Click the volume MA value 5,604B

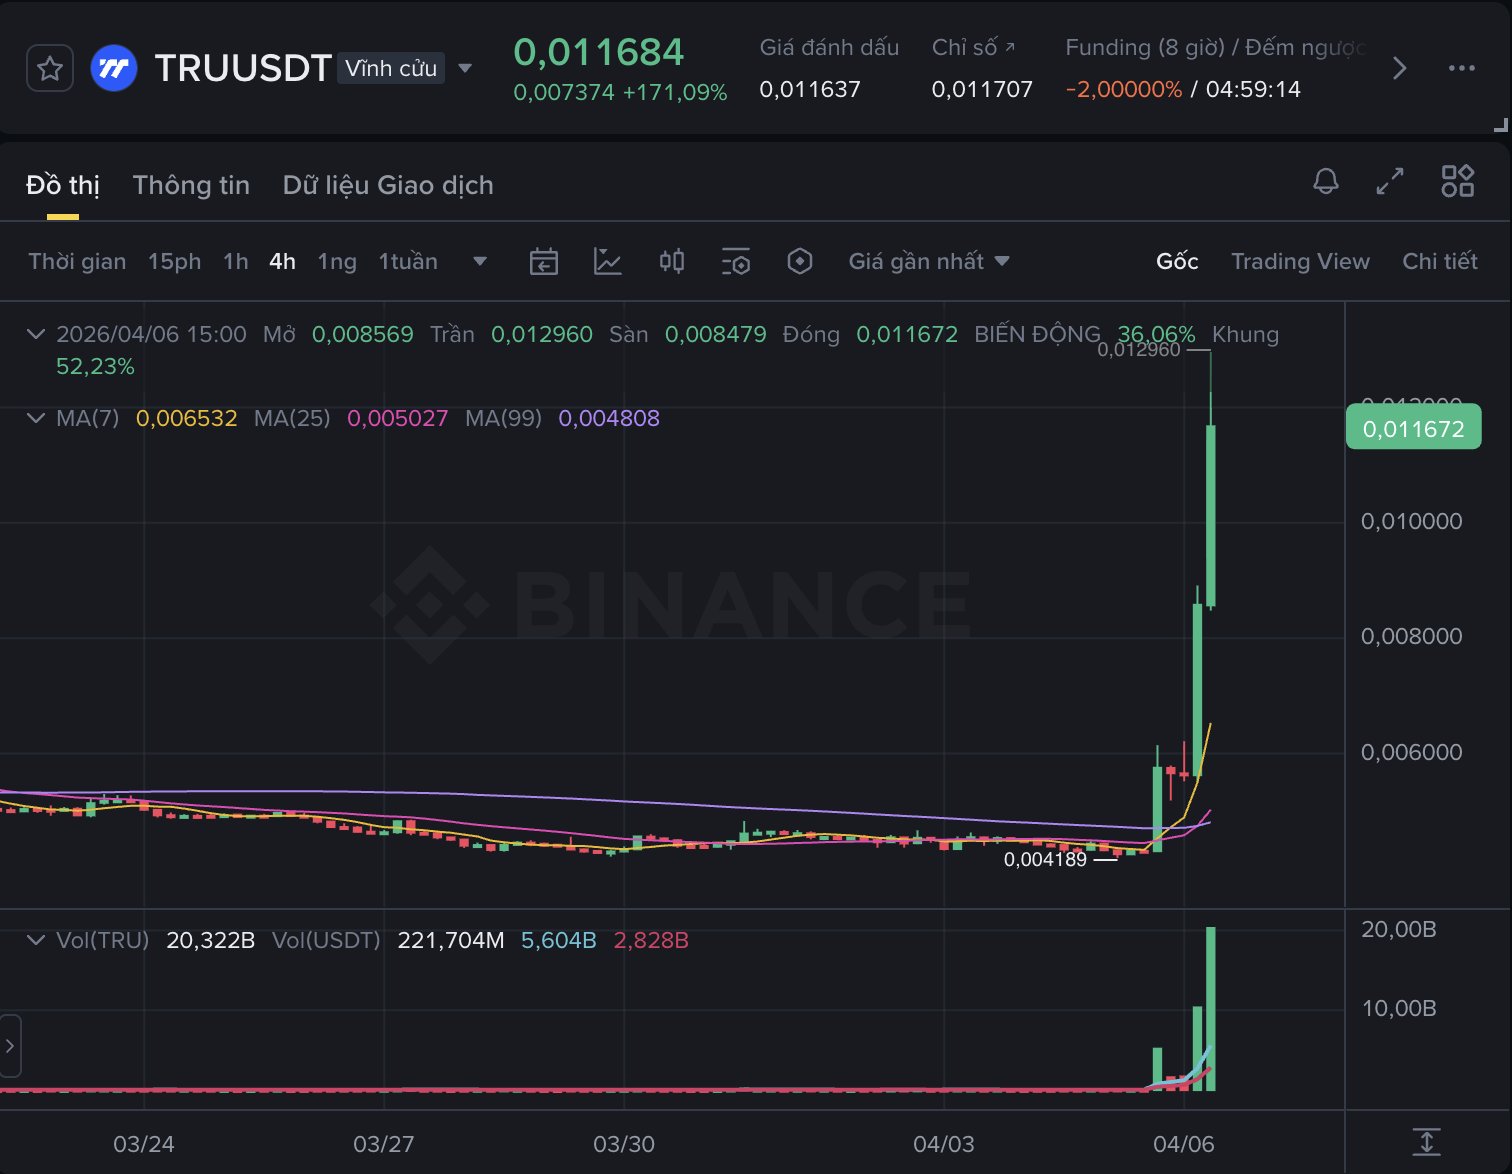tap(559, 940)
